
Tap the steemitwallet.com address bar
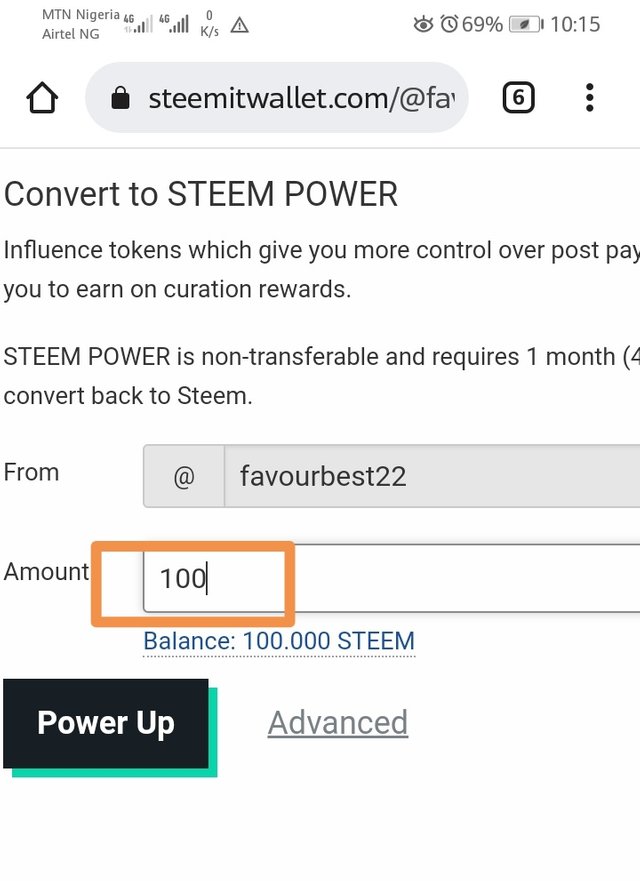click(x=277, y=98)
